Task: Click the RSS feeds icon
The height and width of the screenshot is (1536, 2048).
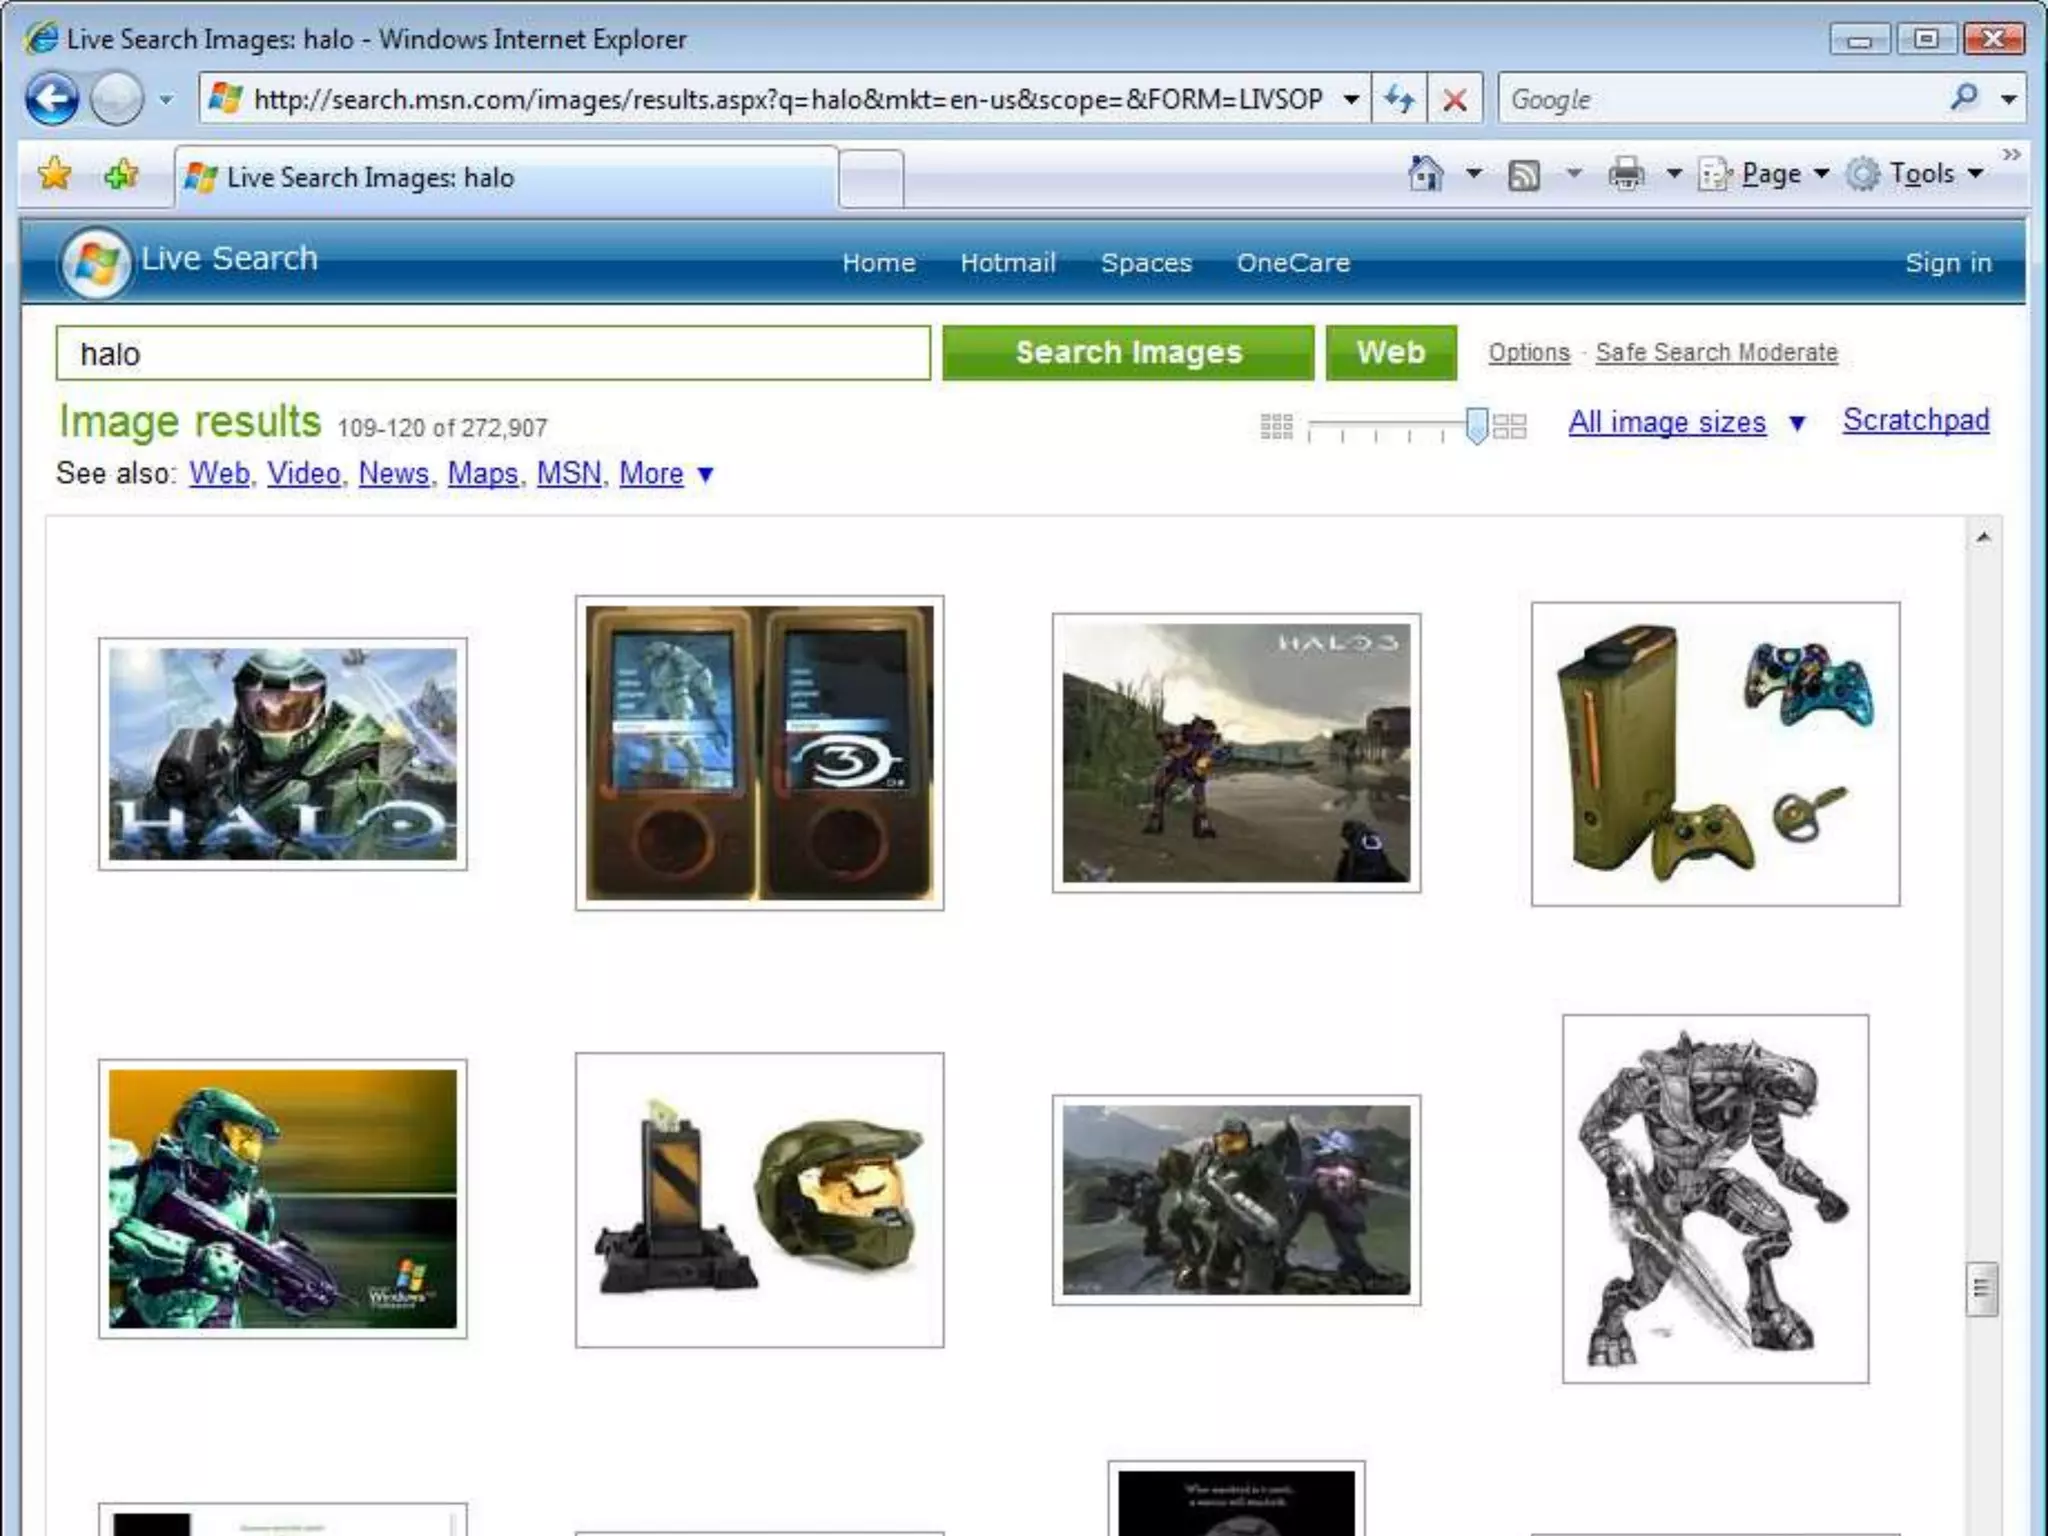Action: (1523, 175)
